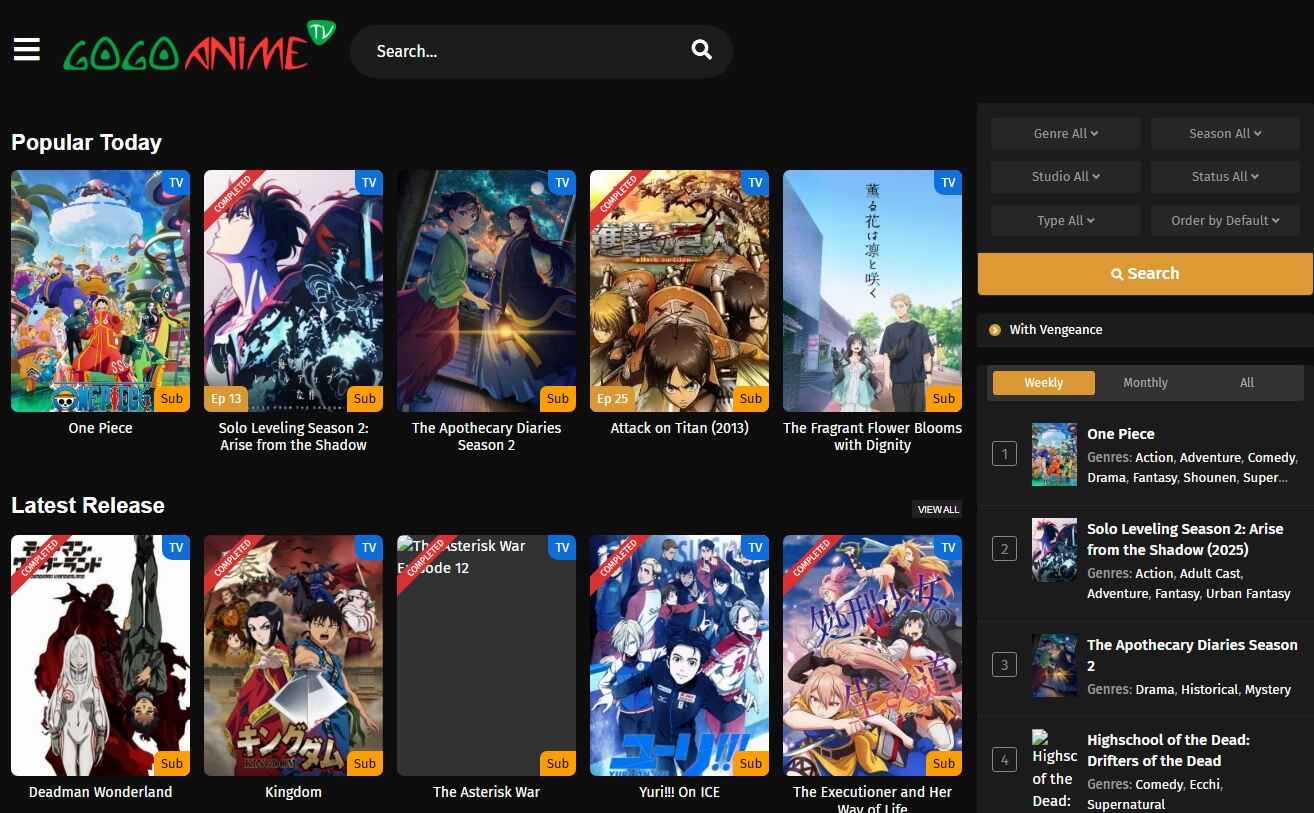This screenshot has width=1314, height=813.
Task: Click the TV badge on the One Piece poster
Action: coord(176,182)
